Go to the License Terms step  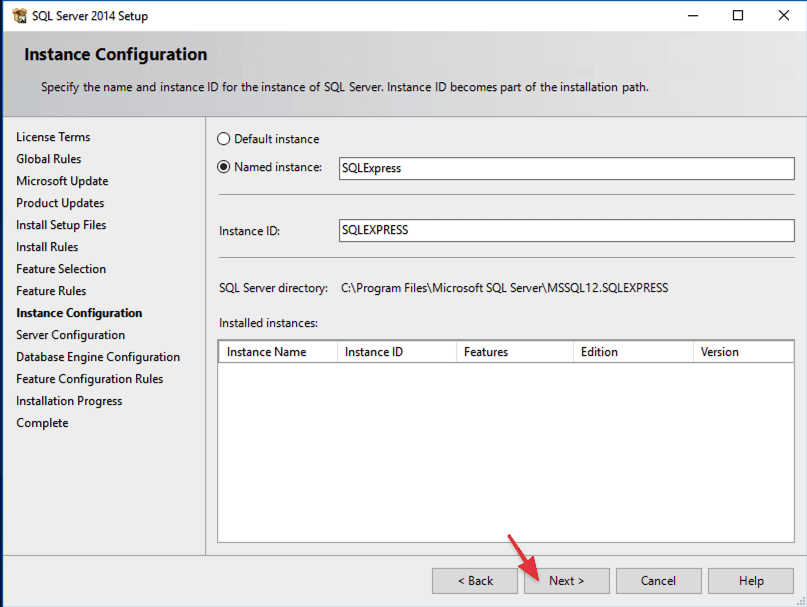click(x=53, y=137)
